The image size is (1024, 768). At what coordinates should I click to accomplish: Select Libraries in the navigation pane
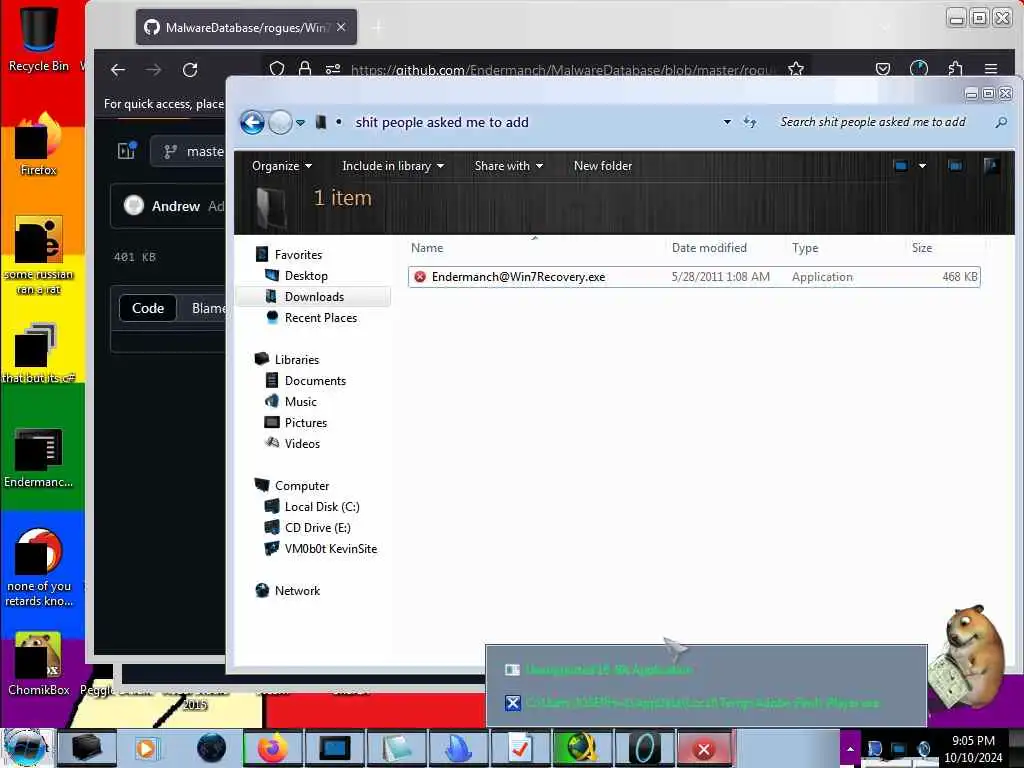(x=296, y=360)
